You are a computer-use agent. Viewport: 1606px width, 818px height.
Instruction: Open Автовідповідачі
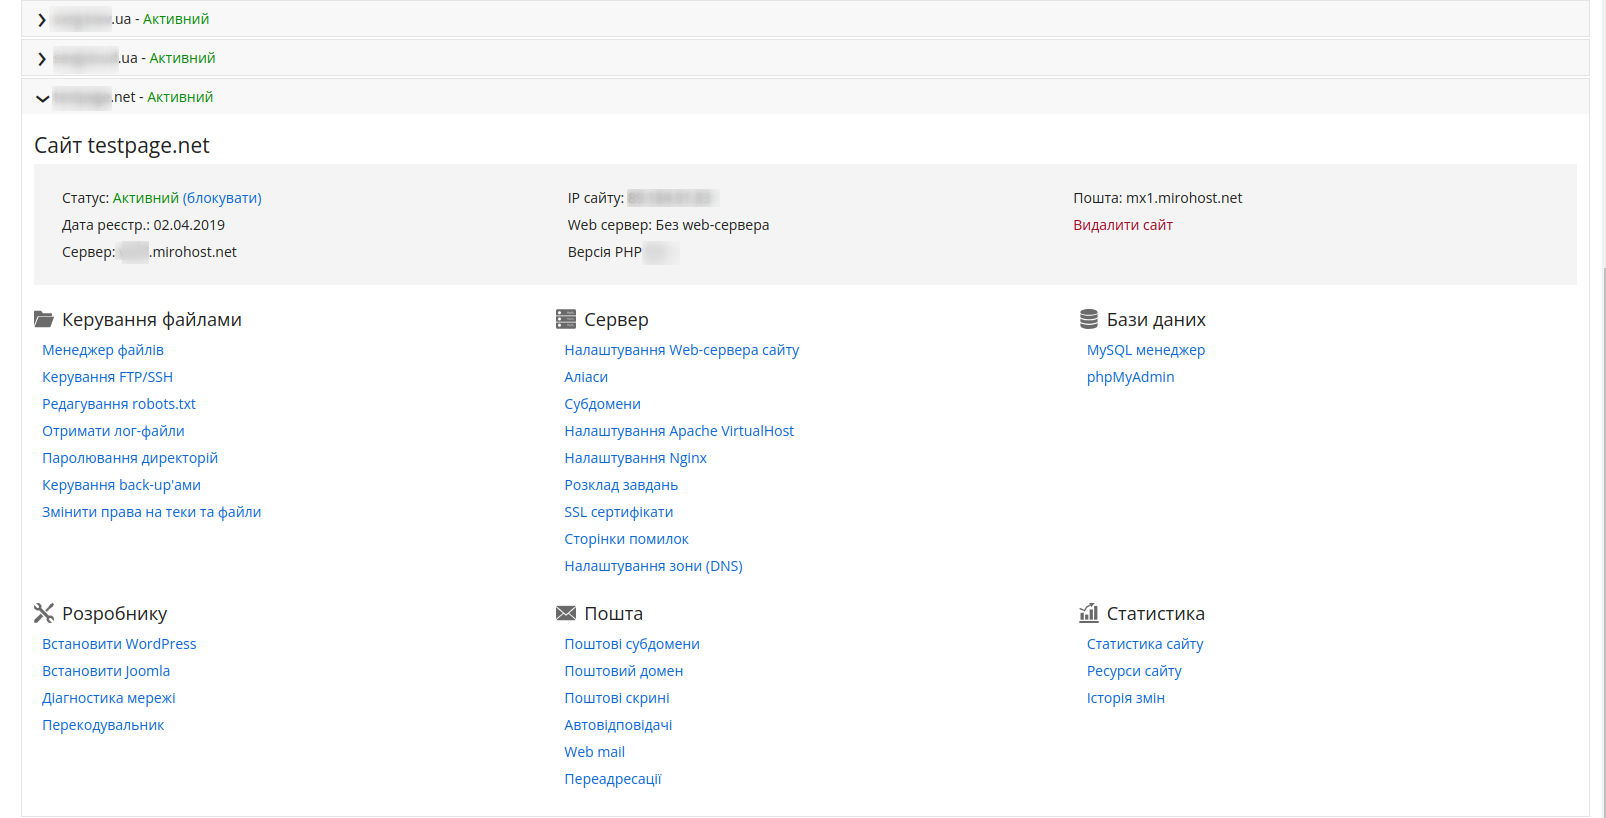coord(618,725)
